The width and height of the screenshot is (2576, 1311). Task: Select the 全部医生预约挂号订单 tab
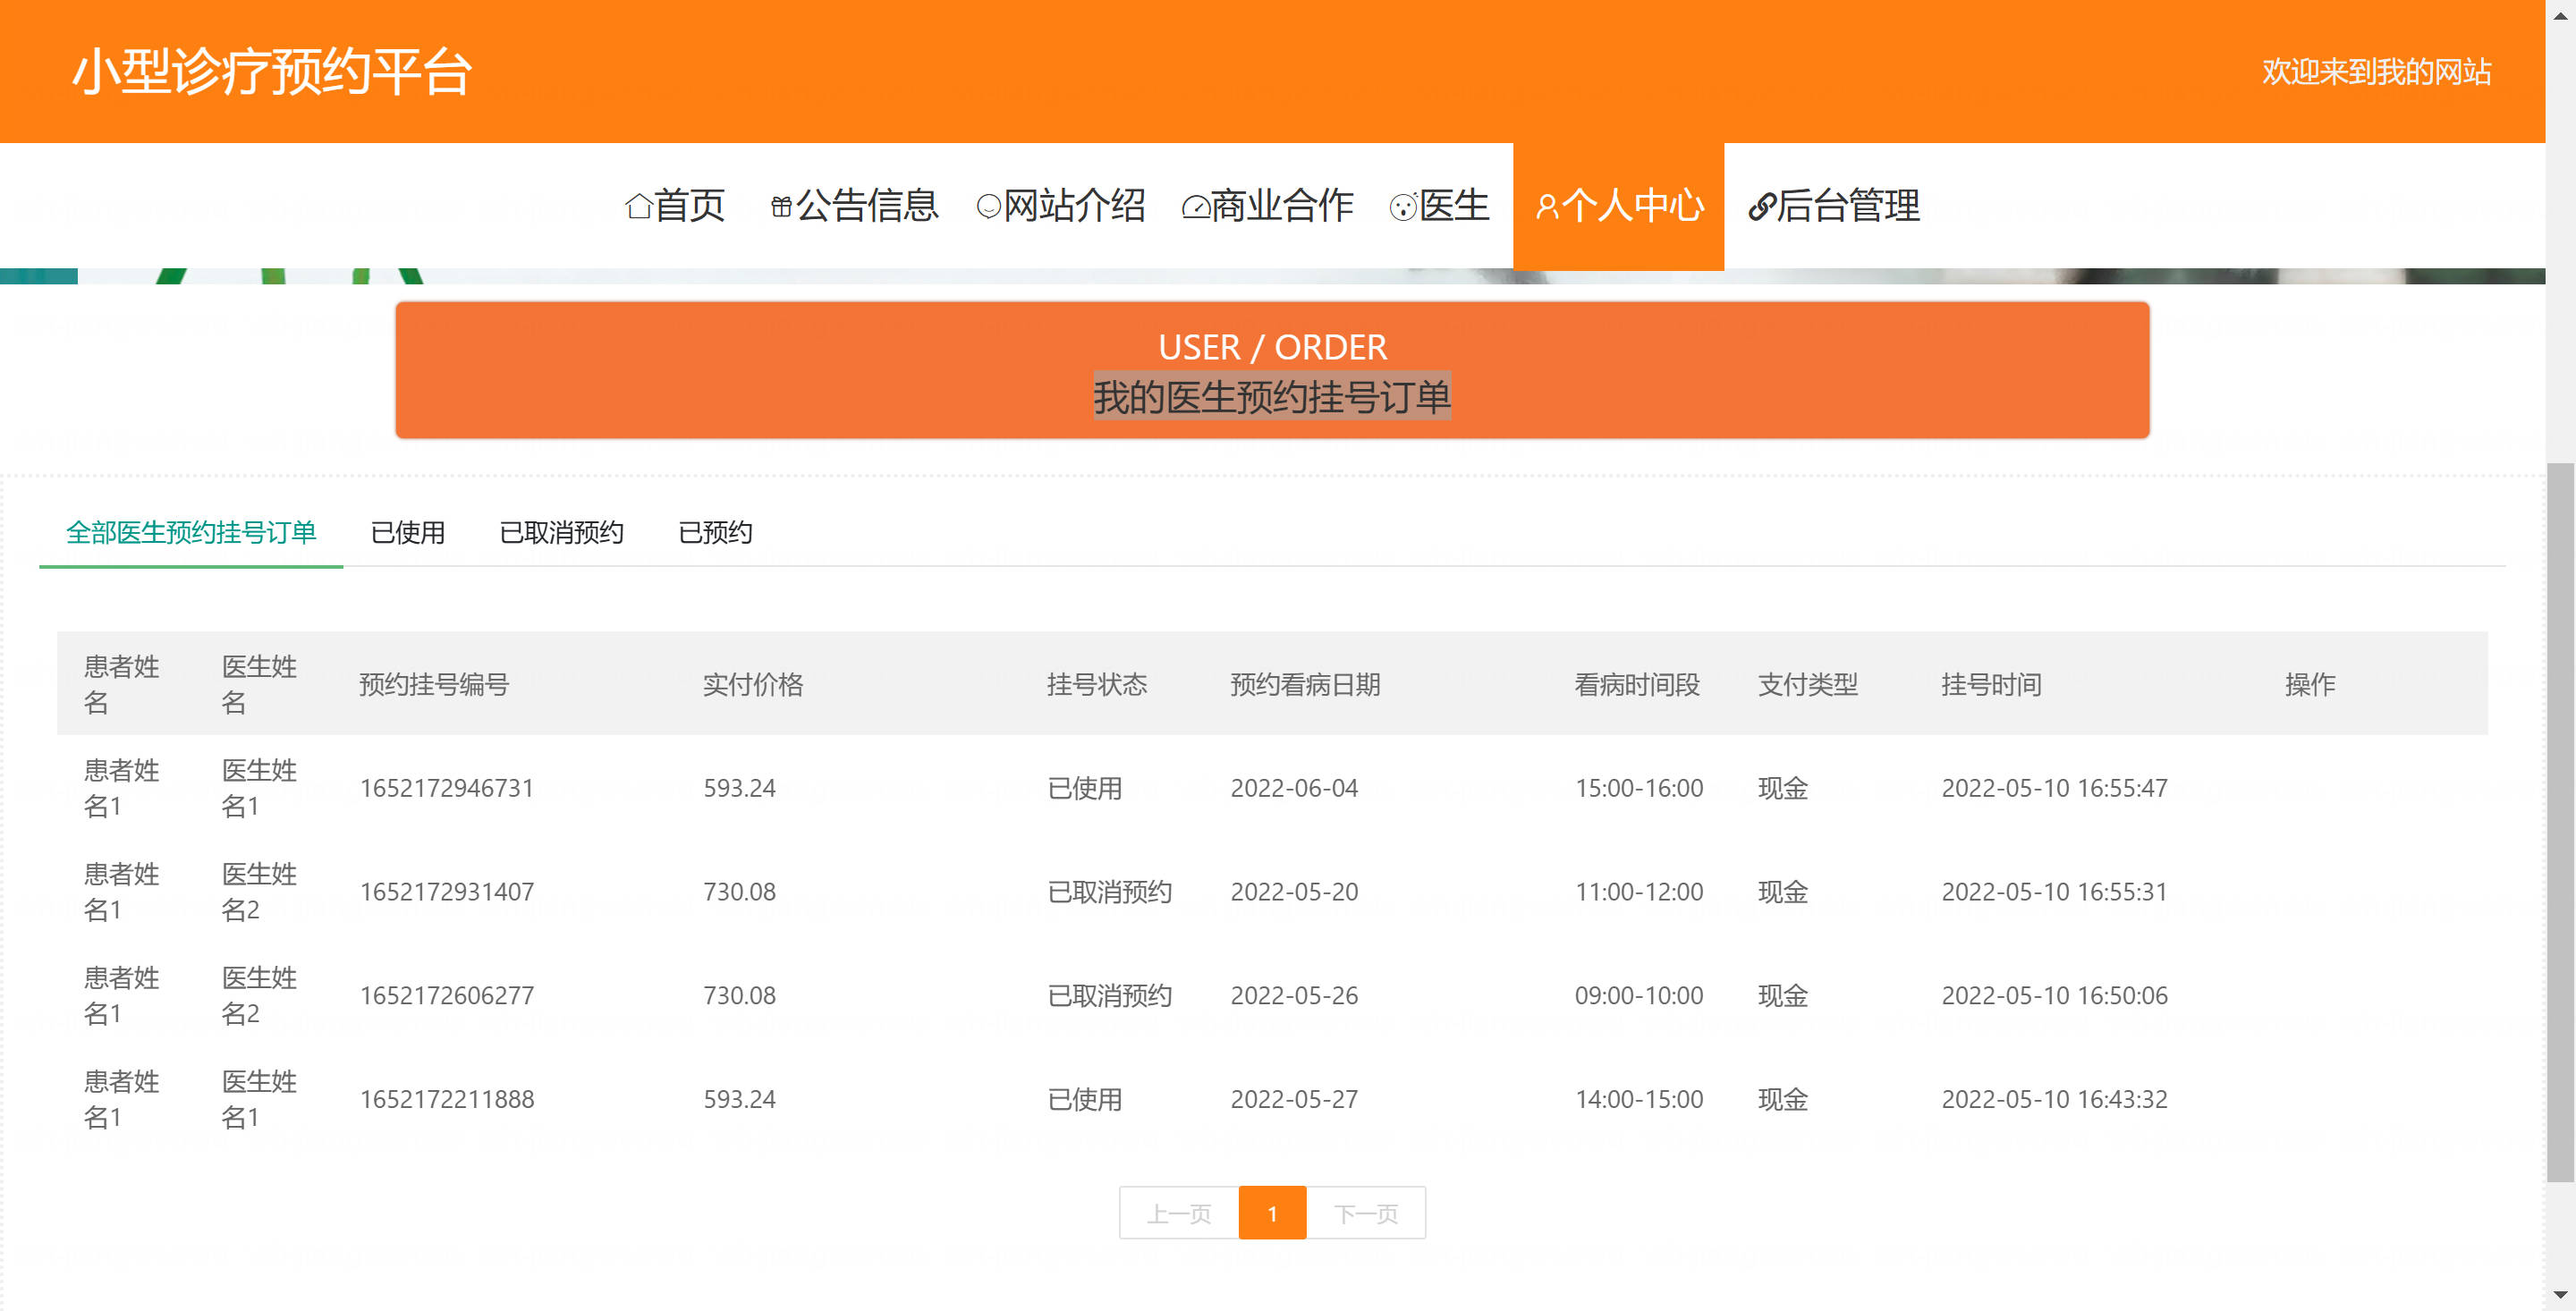pos(191,532)
